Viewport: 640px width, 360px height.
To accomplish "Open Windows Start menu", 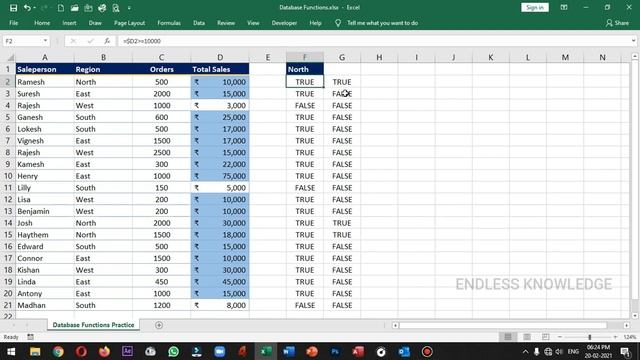I will click(x=11, y=352).
